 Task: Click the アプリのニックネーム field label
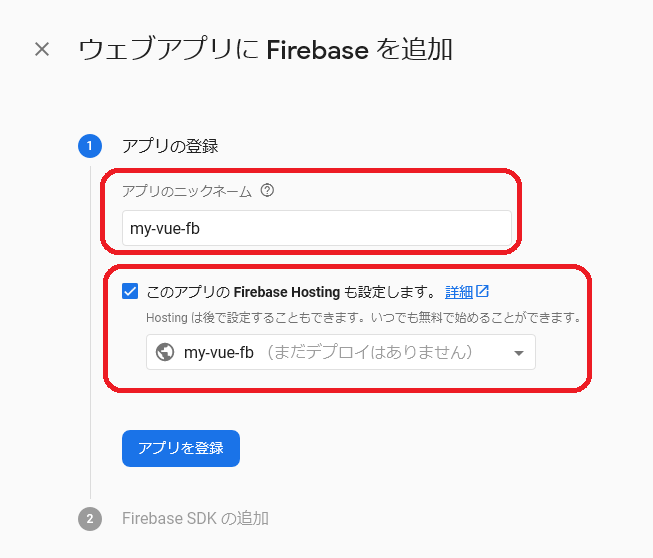[187, 191]
